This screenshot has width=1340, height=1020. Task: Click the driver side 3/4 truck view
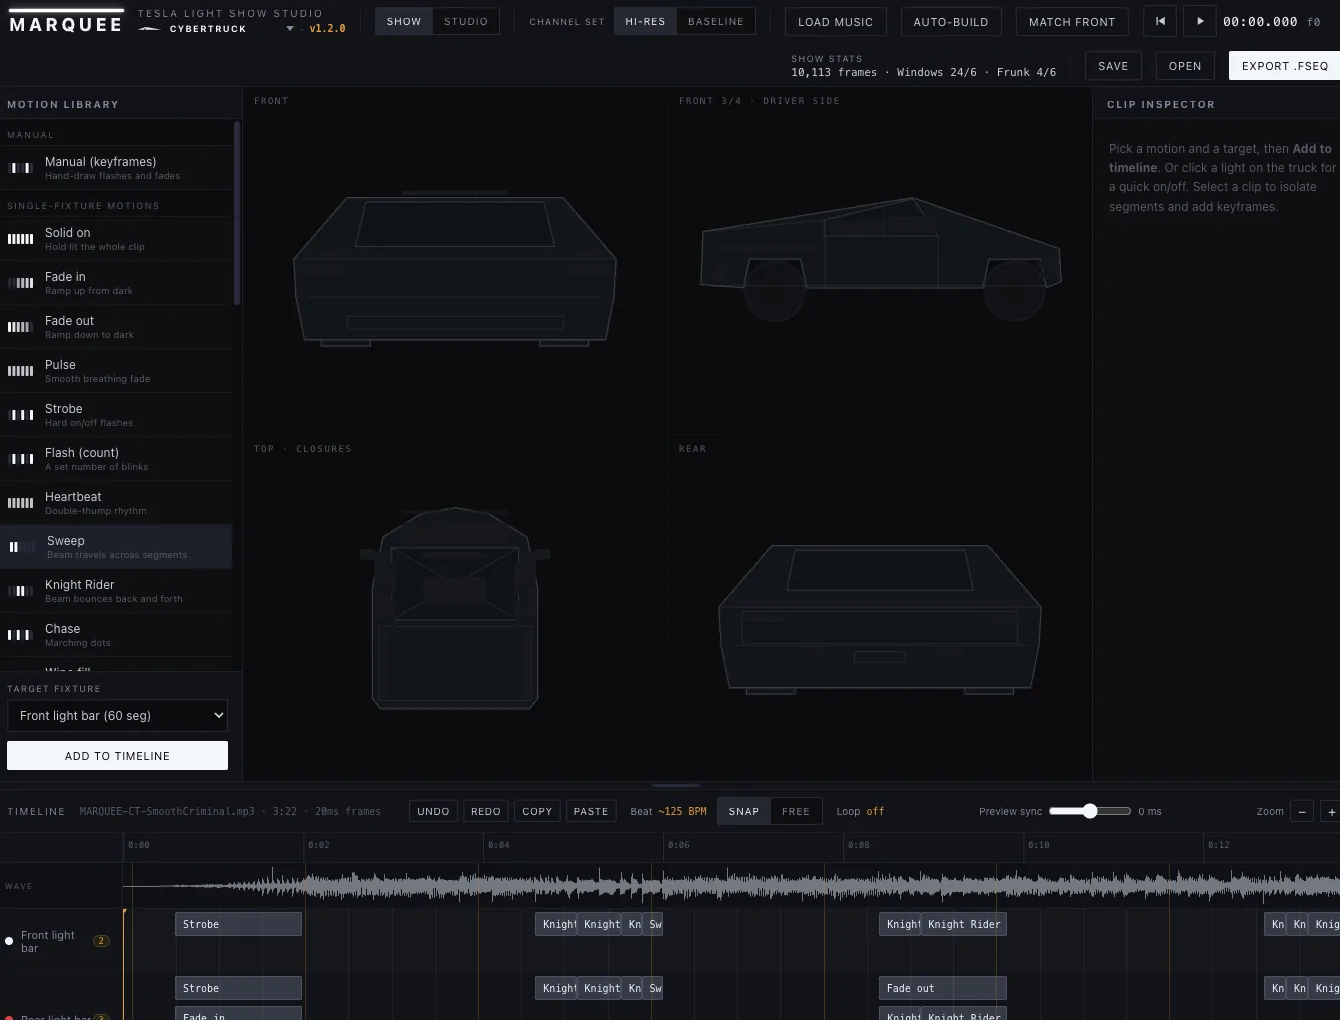[x=880, y=258]
